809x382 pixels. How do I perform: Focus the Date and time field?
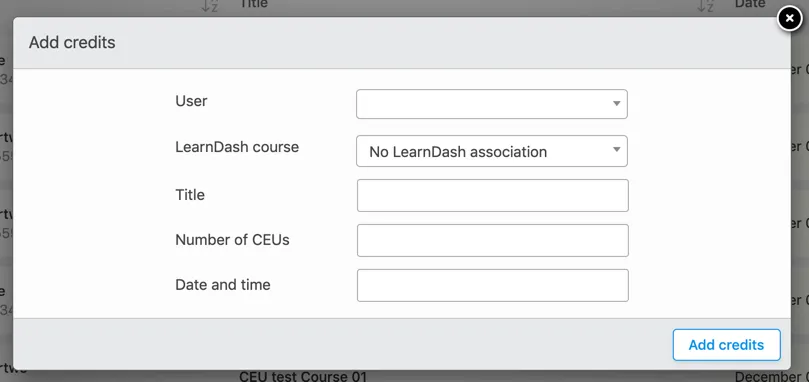(493, 285)
